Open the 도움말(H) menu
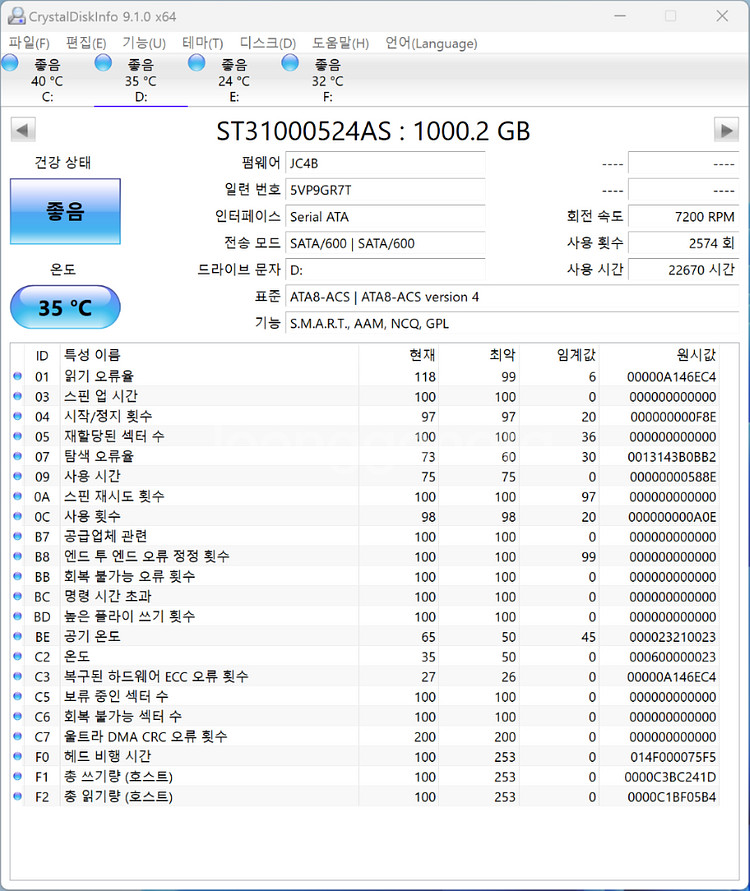The height and width of the screenshot is (891, 750). point(340,43)
